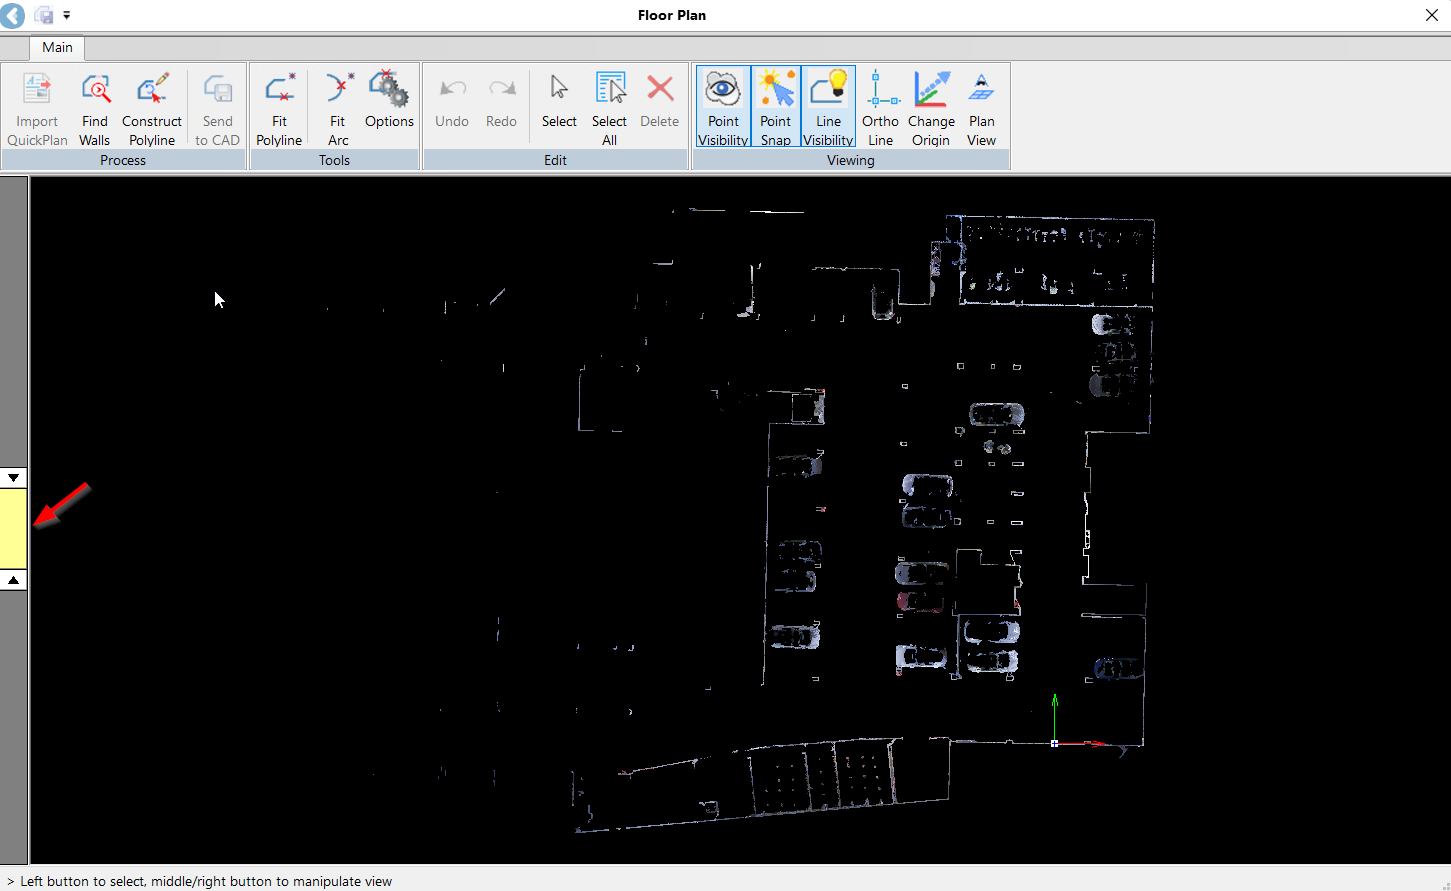This screenshot has height=891, width=1451.
Task: Click the origin marker in the floor plan
Action: (x=1054, y=743)
